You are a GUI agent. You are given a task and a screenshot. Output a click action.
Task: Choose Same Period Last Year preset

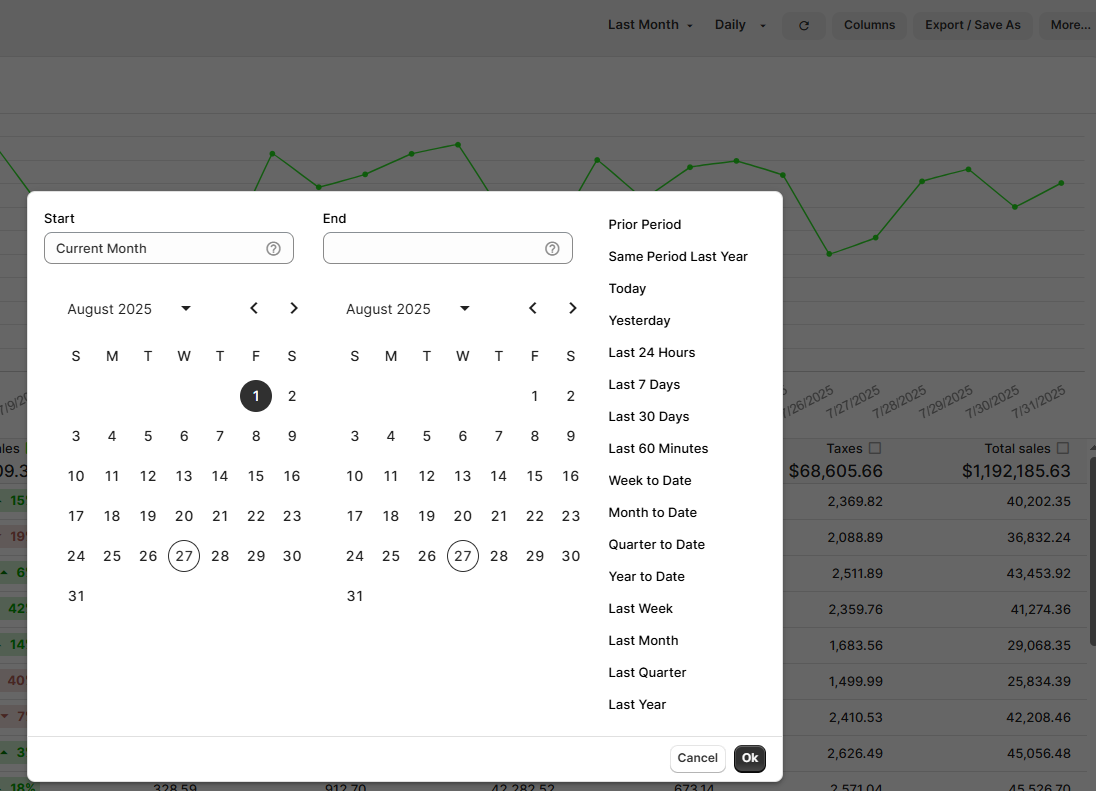pyautogui.click(x=678, y=257)
